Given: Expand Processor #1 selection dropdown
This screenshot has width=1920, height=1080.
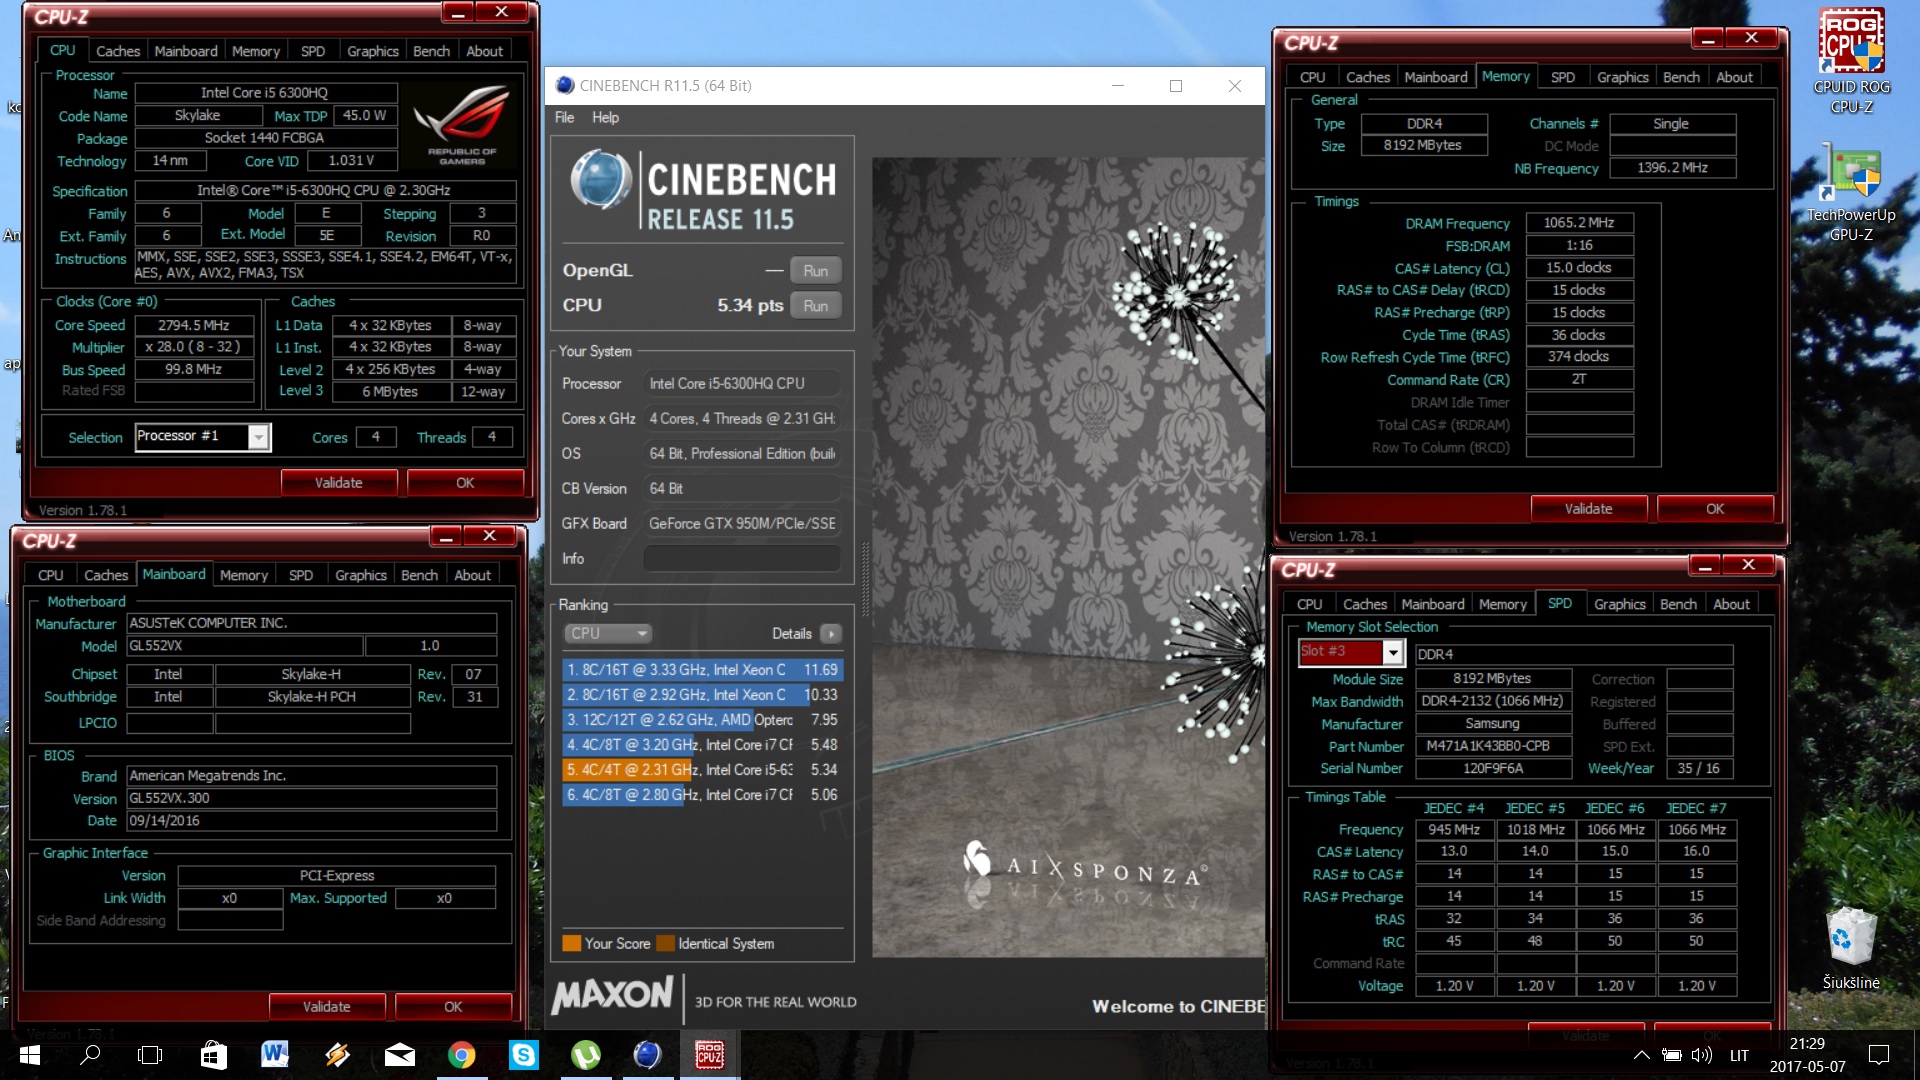Looking at the screenshot, I should [258, 437].
